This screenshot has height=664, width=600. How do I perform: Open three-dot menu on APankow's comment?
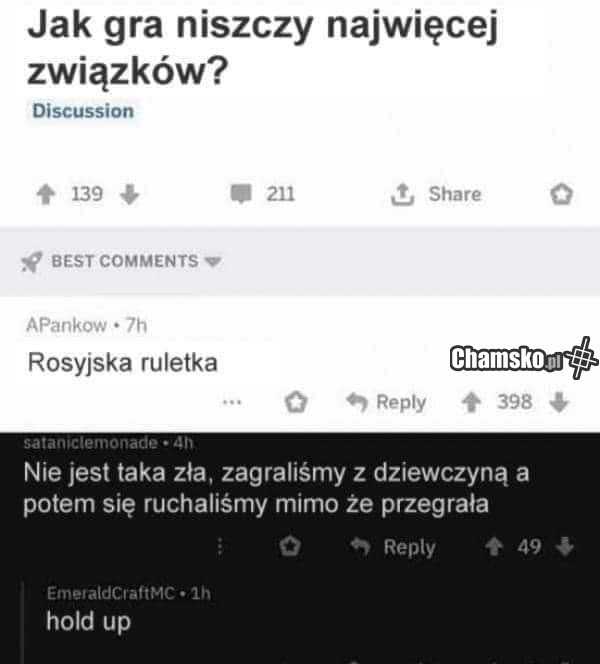[x=232, y=402]
